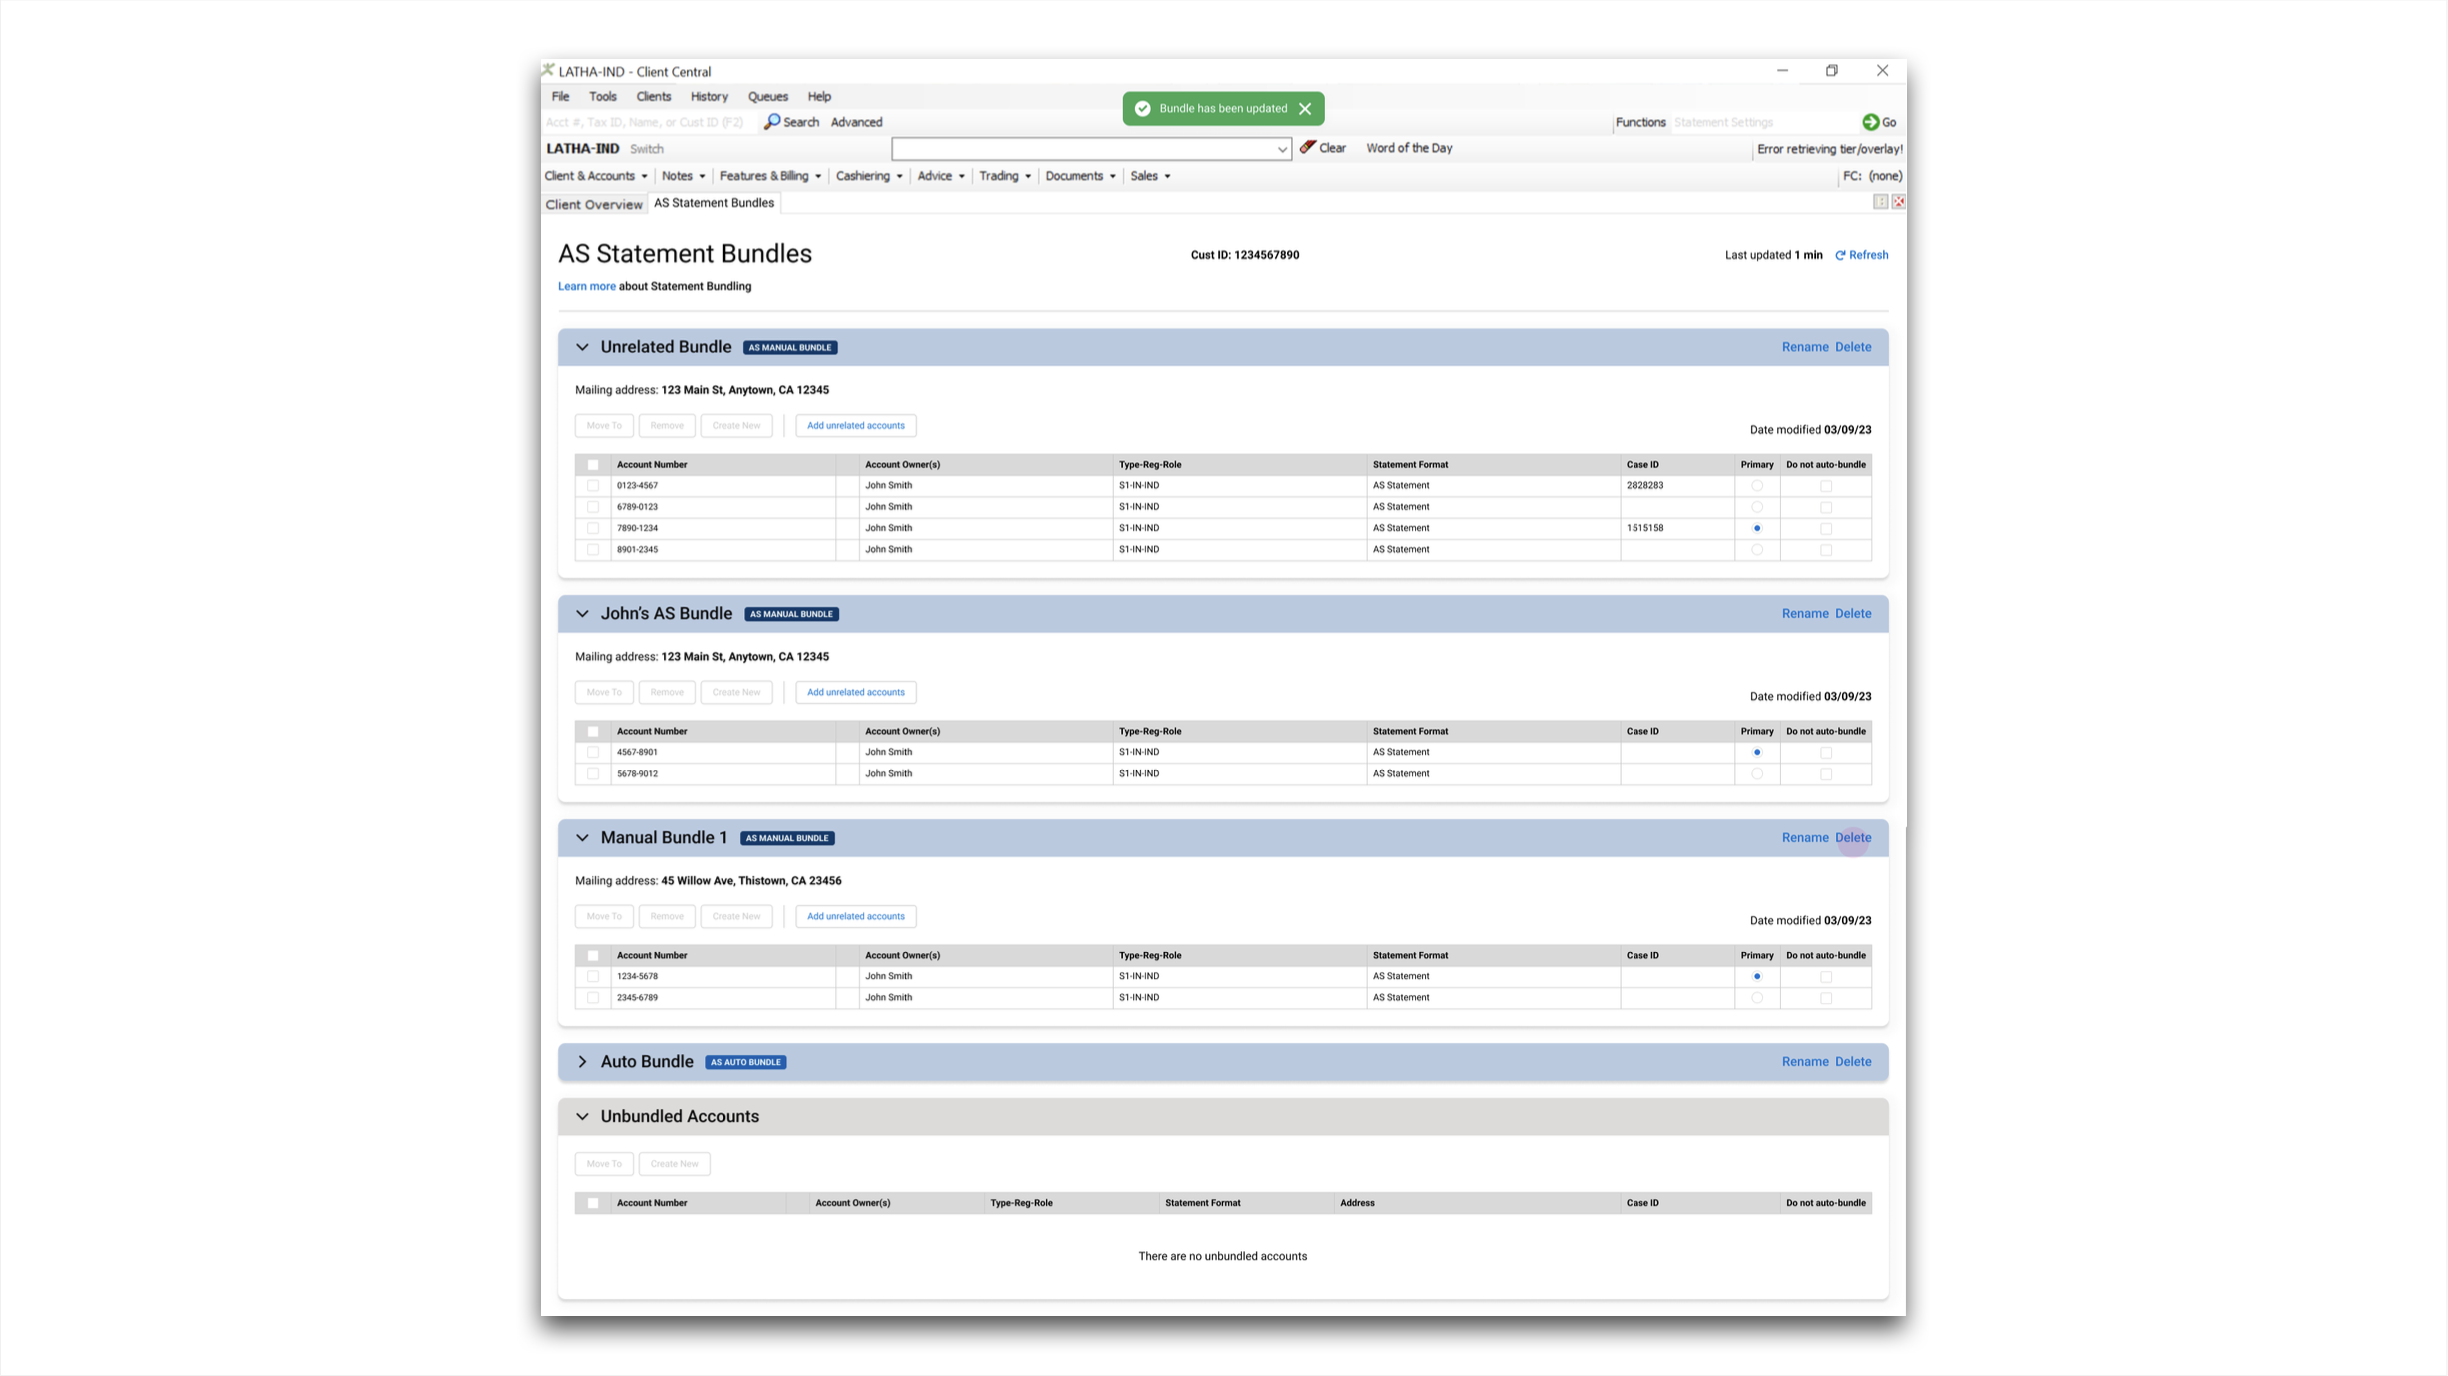
Task: Expand the Auto Bundle section
Action: pyautogui.click(x=582, y=1062)
